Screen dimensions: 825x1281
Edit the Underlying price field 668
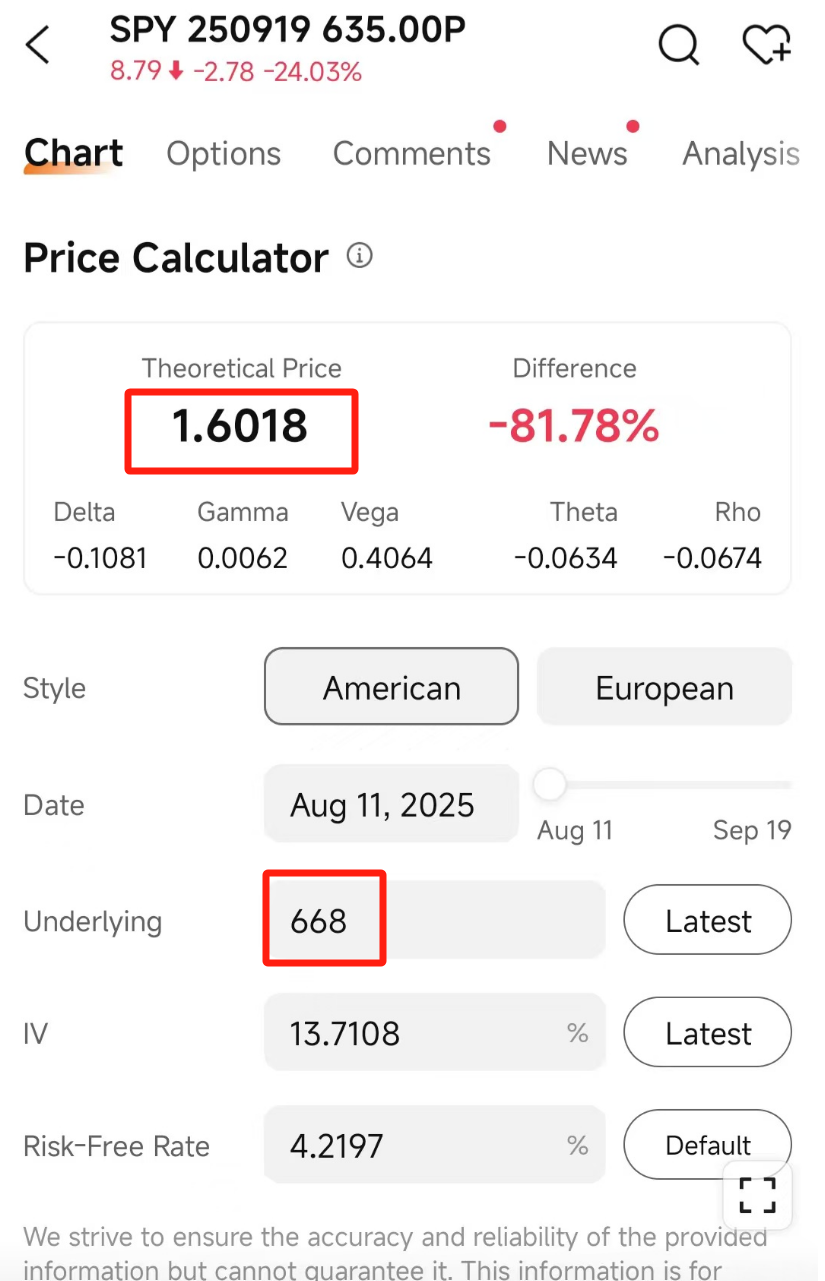[x=434, y=920]
